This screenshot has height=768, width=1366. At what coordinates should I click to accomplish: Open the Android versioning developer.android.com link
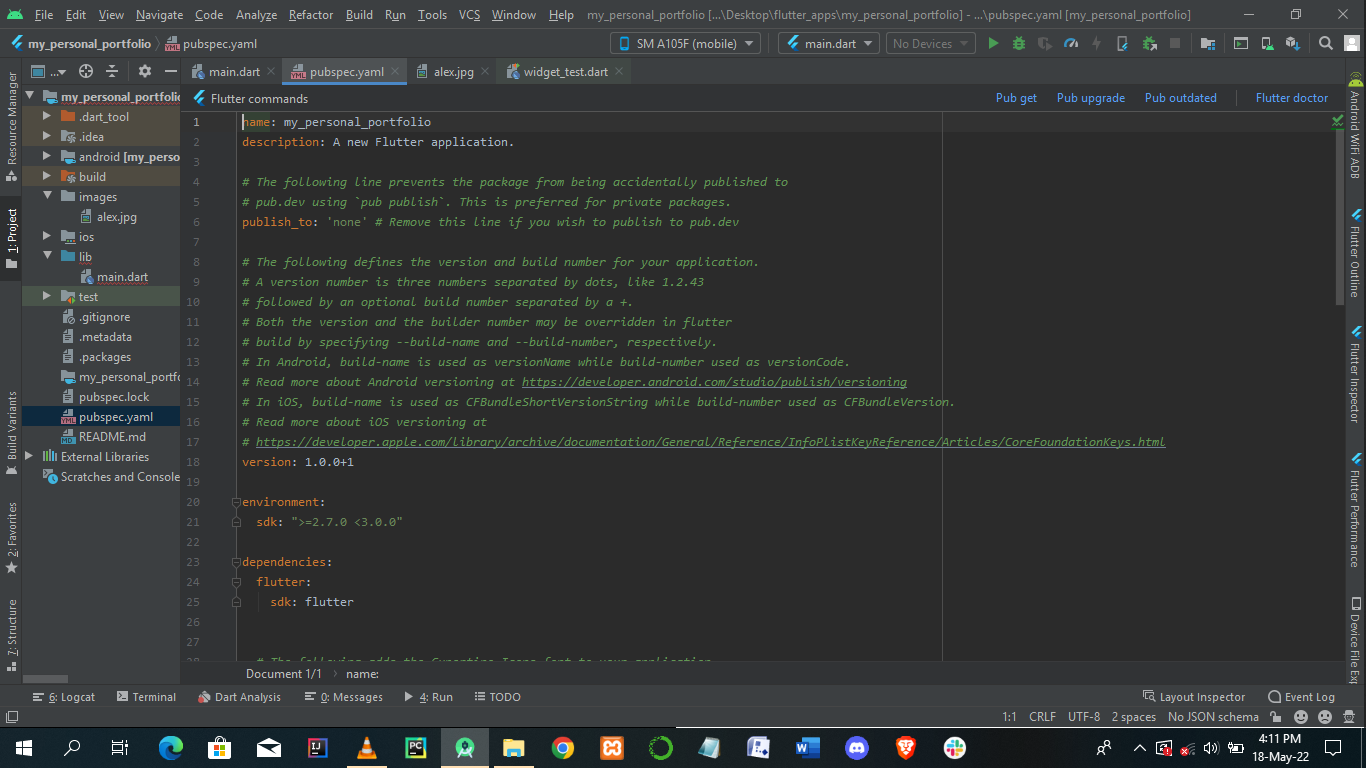point(714,382)
